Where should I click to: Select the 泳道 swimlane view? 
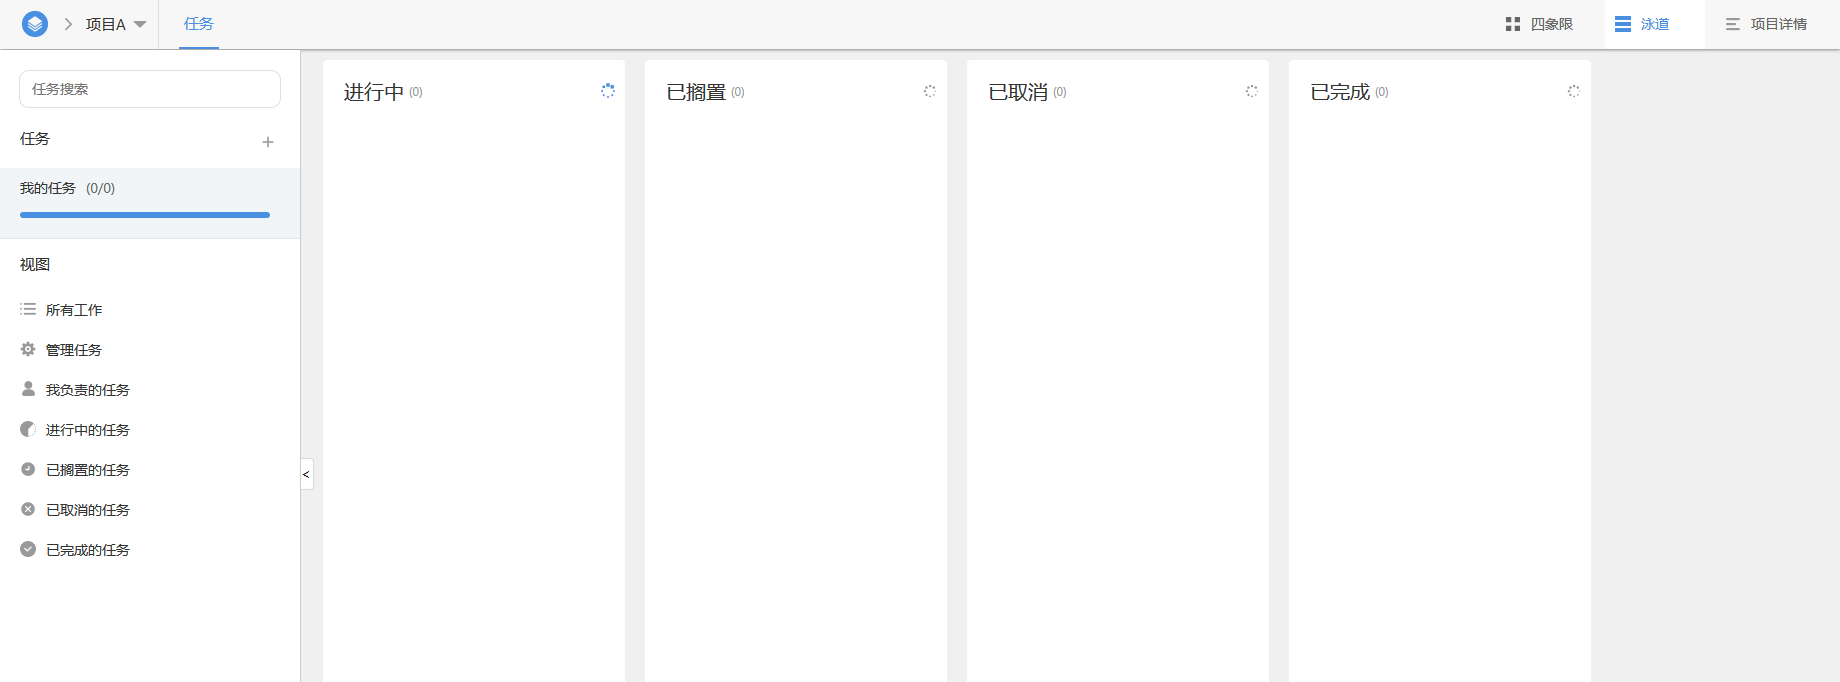(x=1642, y=24)
